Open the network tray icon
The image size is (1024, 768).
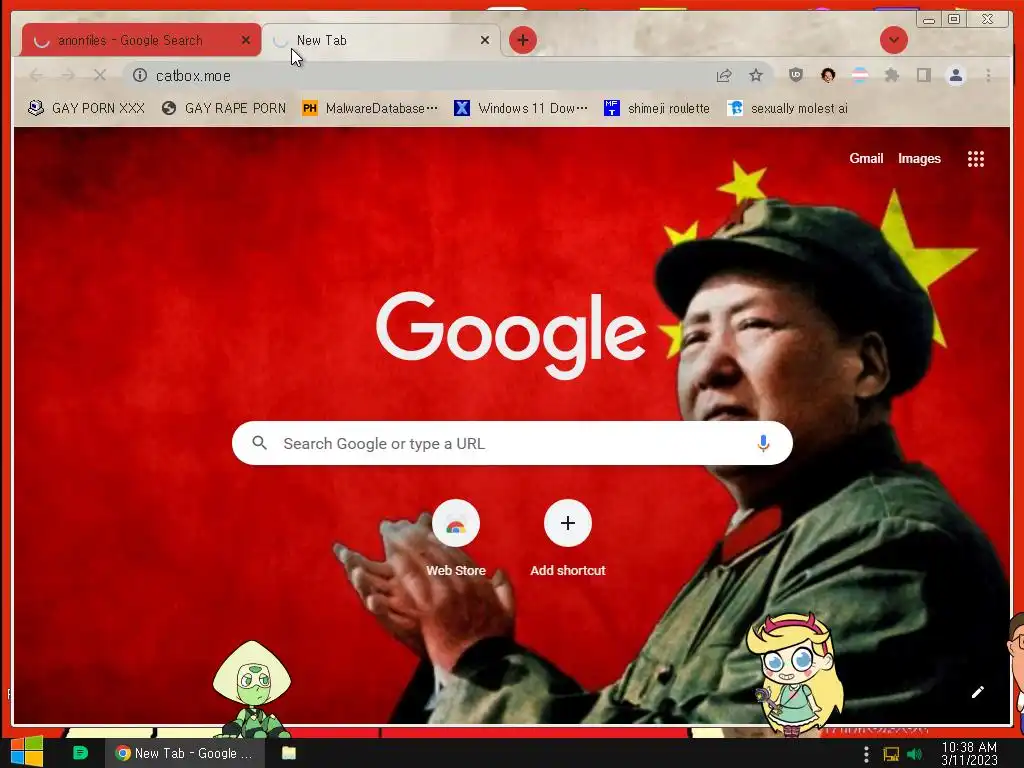(891, 754)
